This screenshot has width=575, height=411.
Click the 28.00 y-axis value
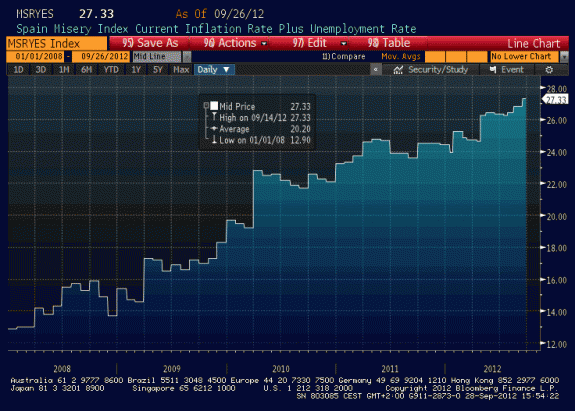[557, 89]
